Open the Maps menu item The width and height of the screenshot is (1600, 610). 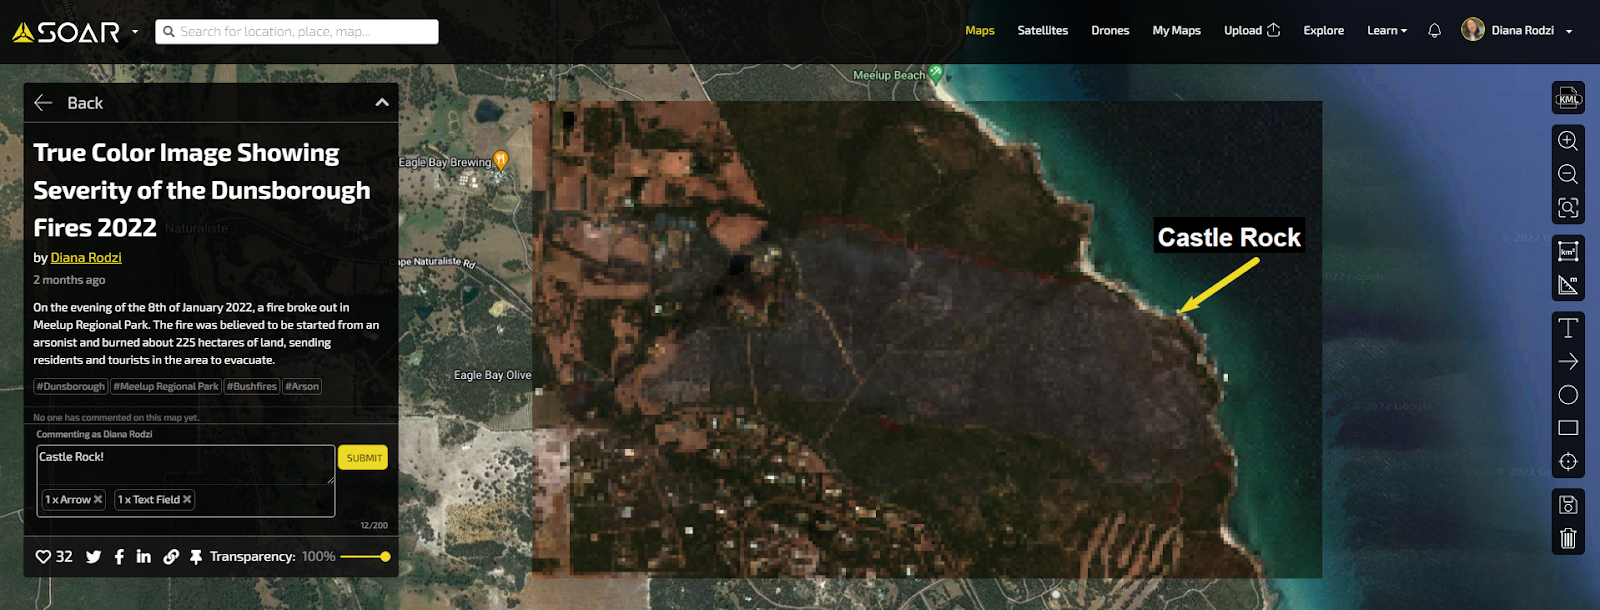pyautogui.click(x=980, y=31)
